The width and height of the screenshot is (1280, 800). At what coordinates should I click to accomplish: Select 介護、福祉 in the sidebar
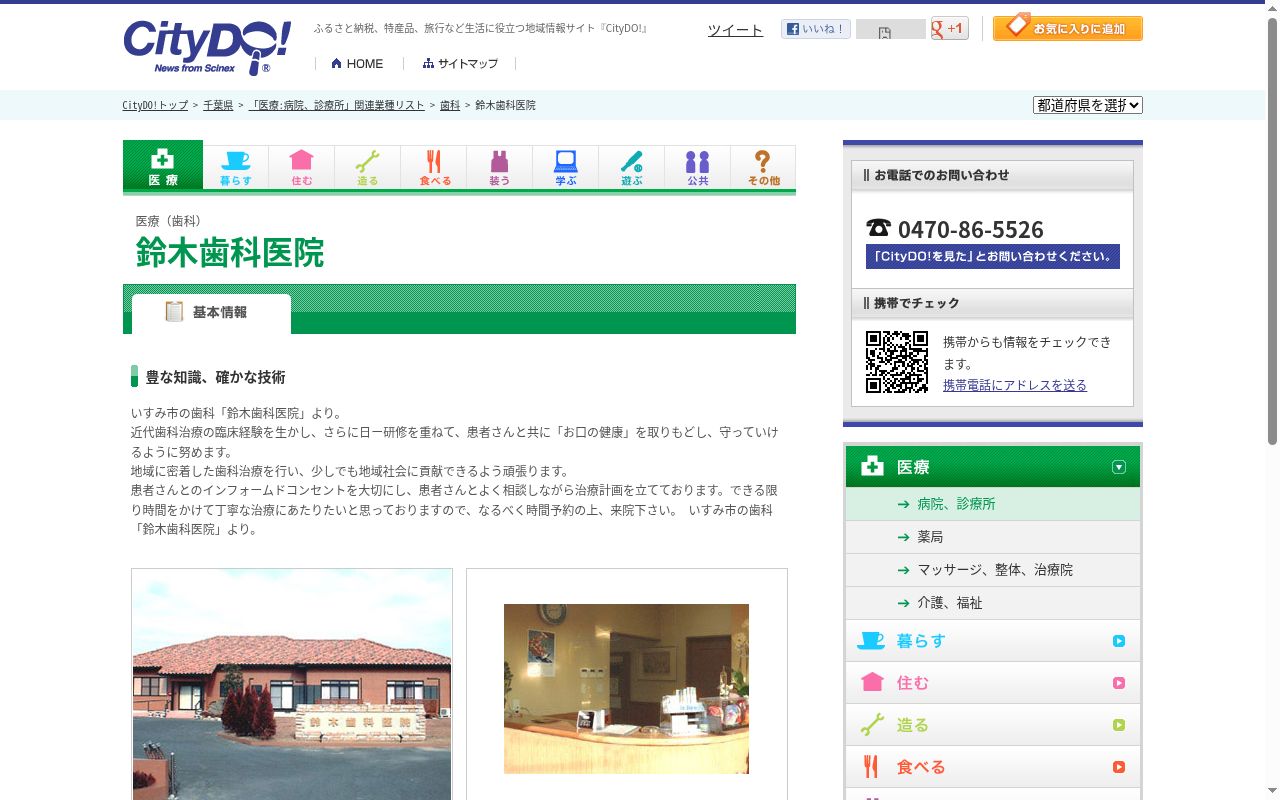coord(993,603)
